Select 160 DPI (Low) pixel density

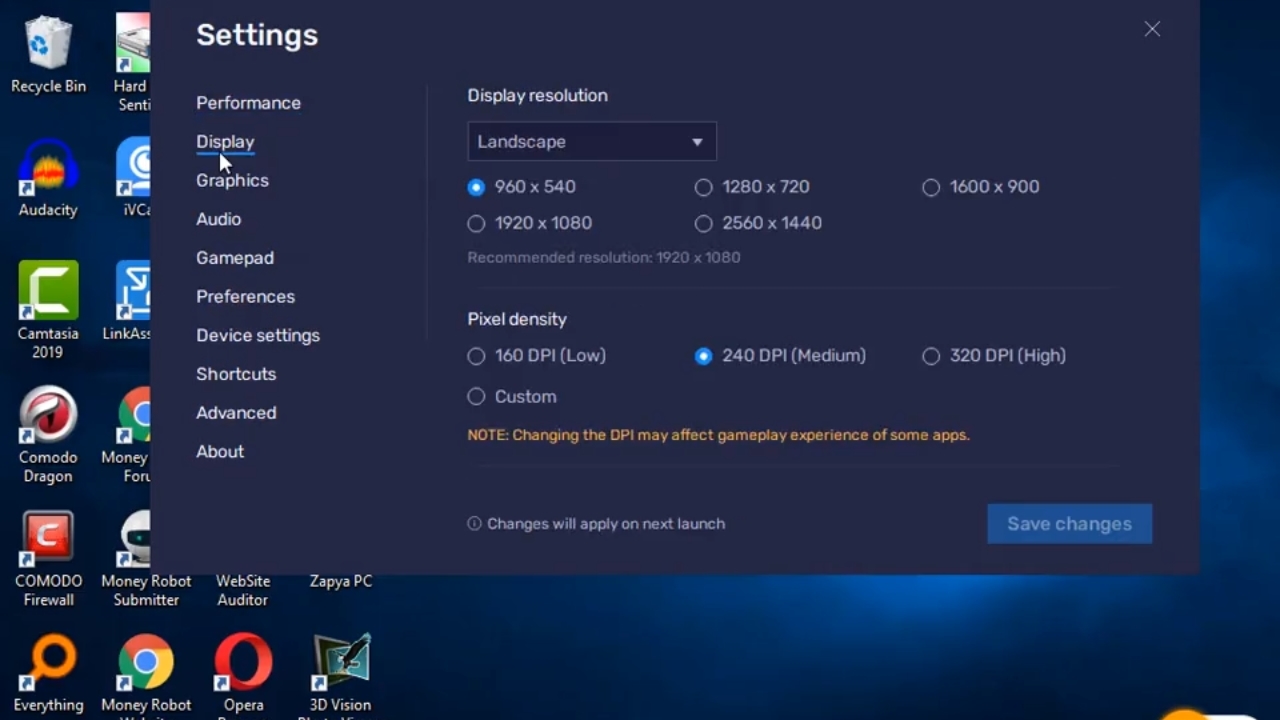click(x=476, y=356)
